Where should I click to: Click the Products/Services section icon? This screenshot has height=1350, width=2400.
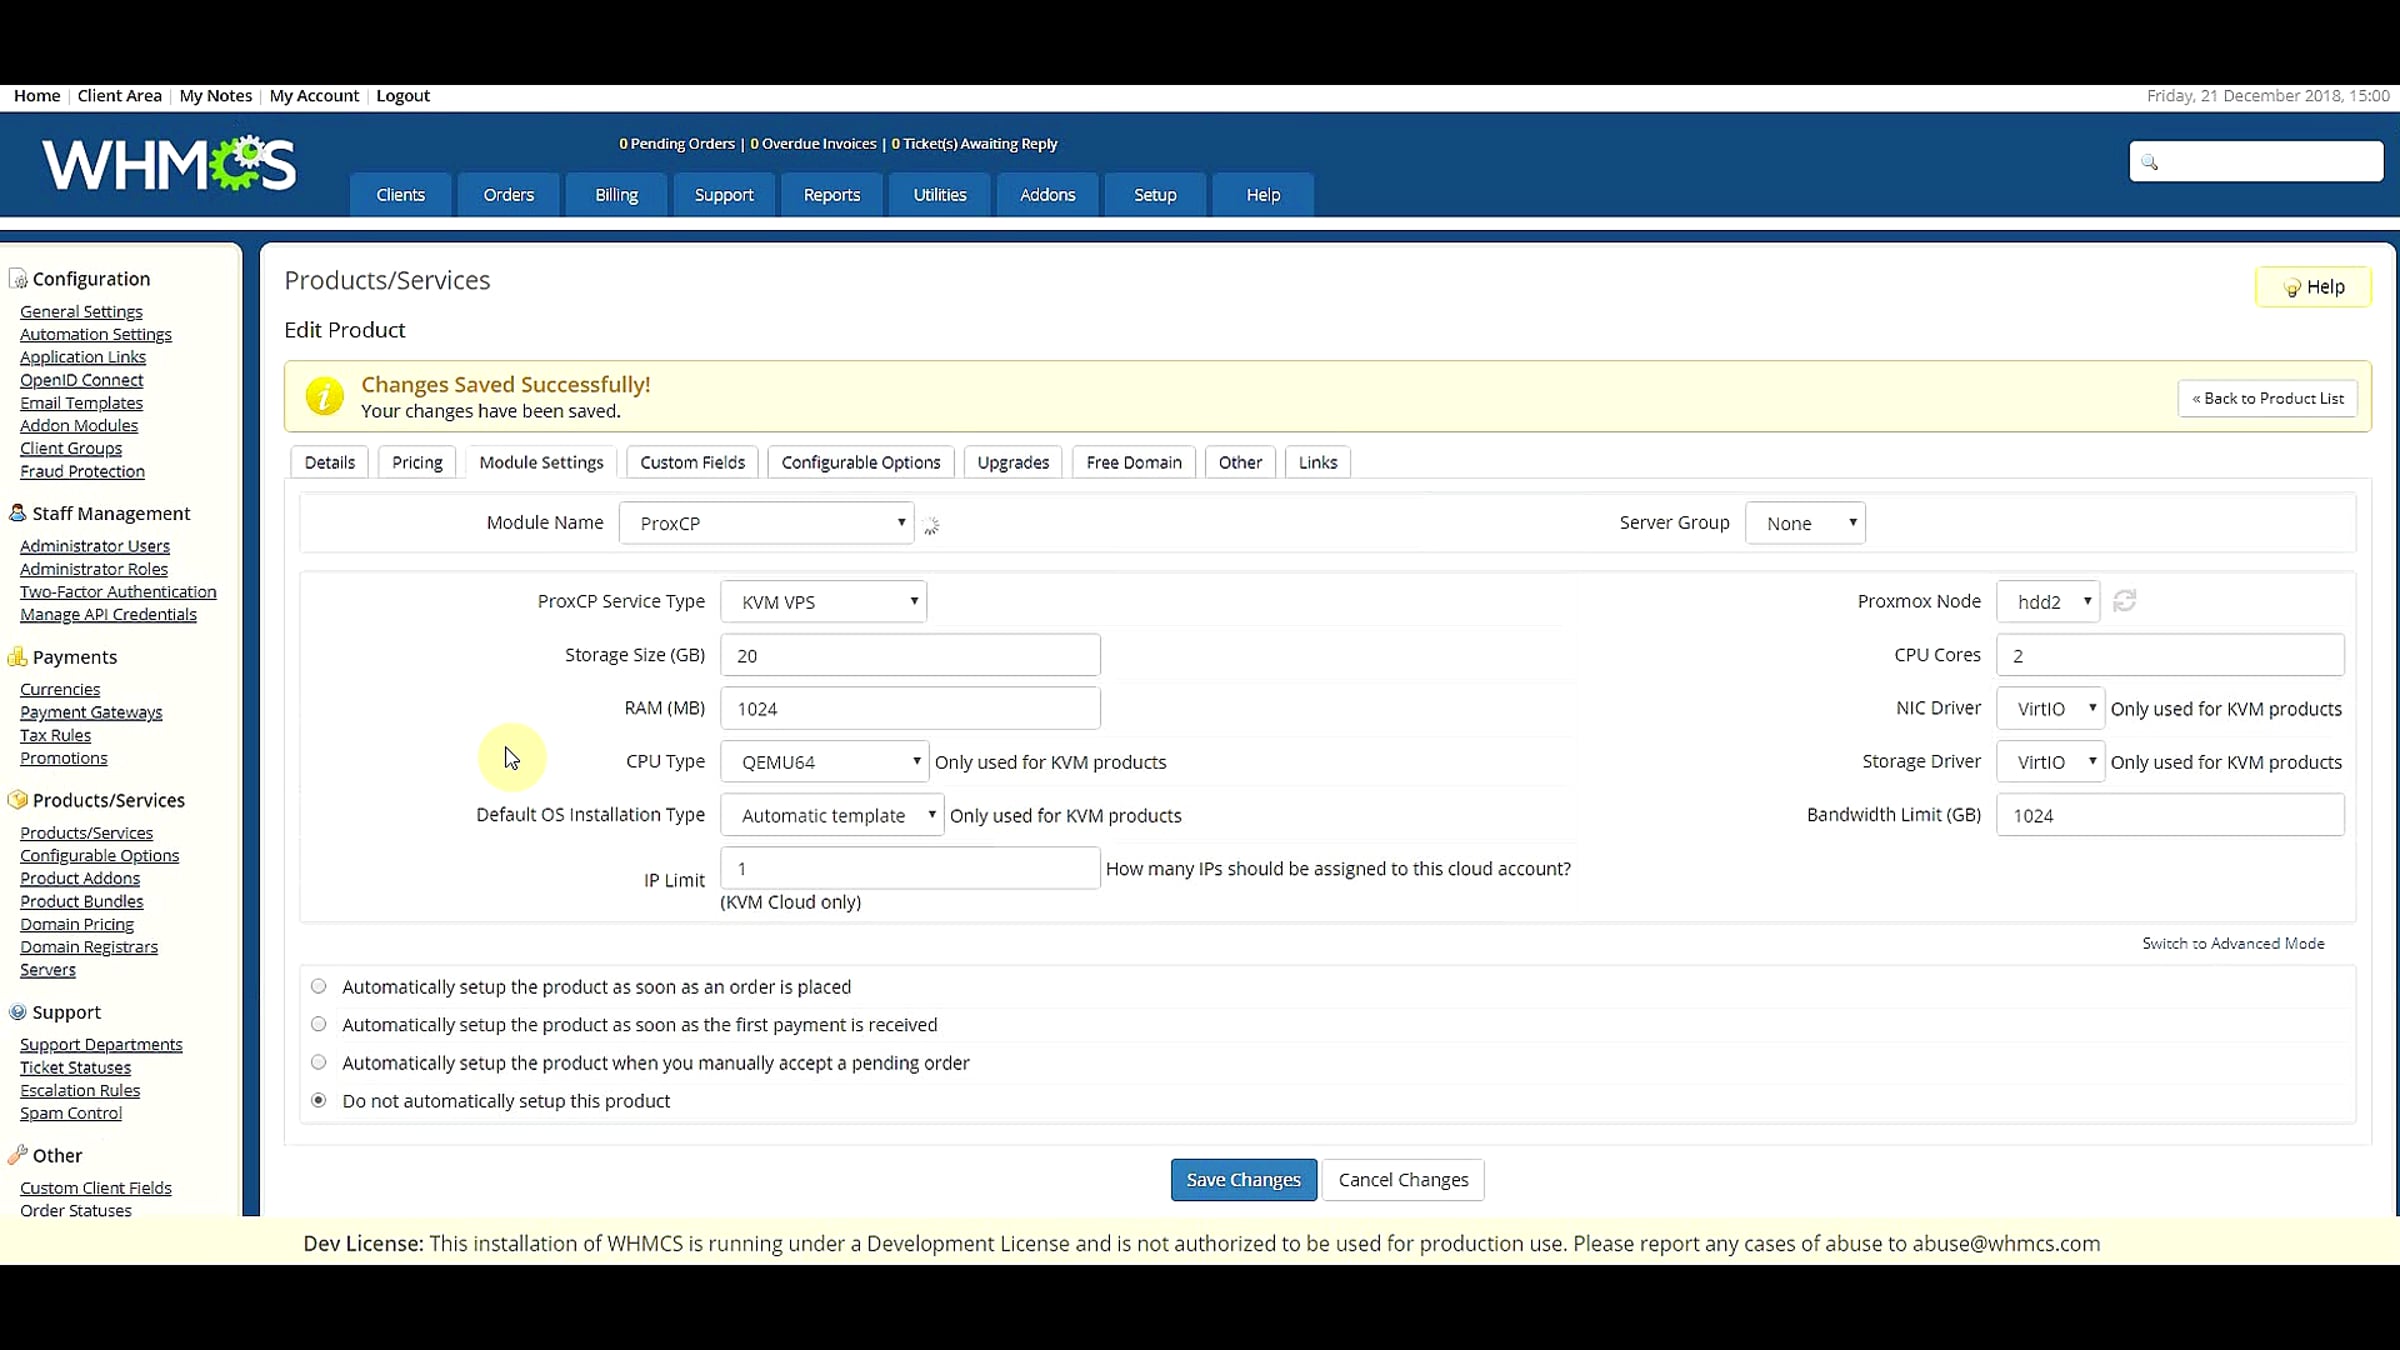pos(18,800)
